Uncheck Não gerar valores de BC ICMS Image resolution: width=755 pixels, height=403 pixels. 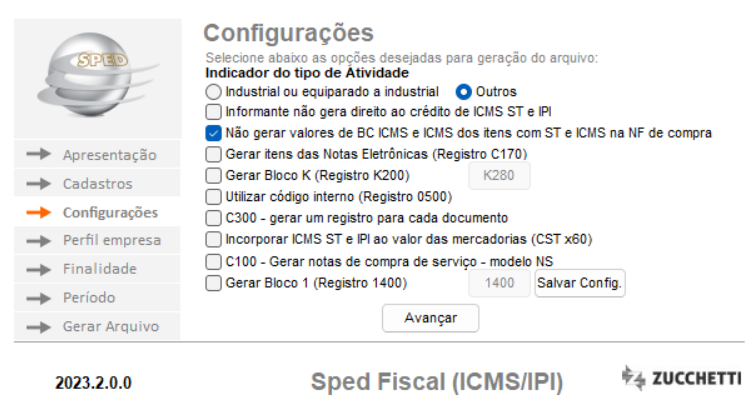[213, 133]
